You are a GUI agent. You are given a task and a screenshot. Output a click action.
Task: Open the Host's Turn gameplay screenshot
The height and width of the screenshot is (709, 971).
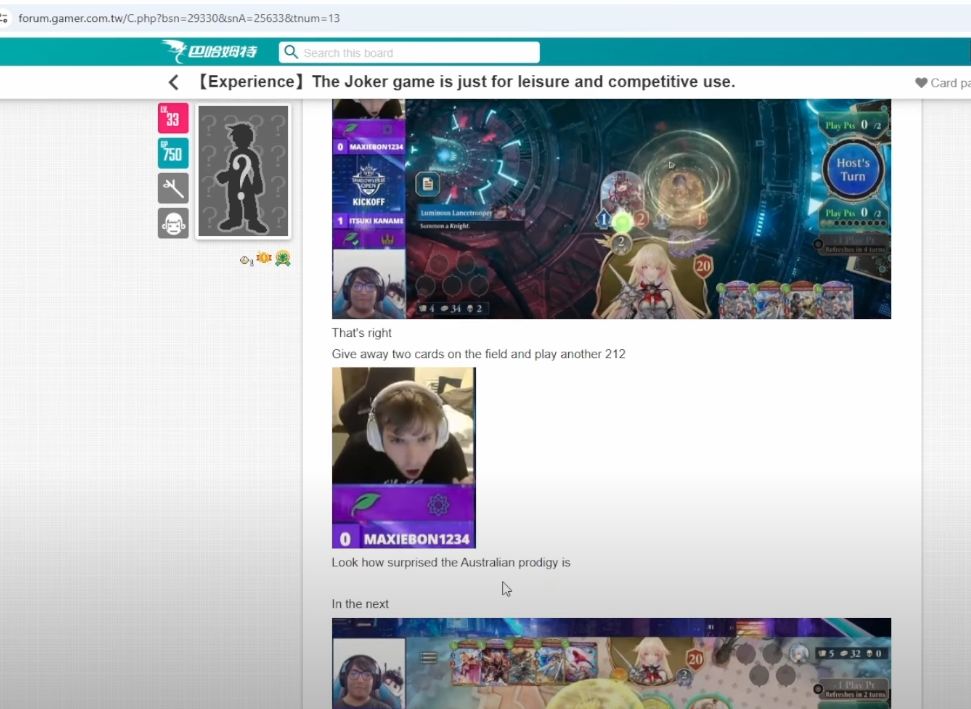611,209
